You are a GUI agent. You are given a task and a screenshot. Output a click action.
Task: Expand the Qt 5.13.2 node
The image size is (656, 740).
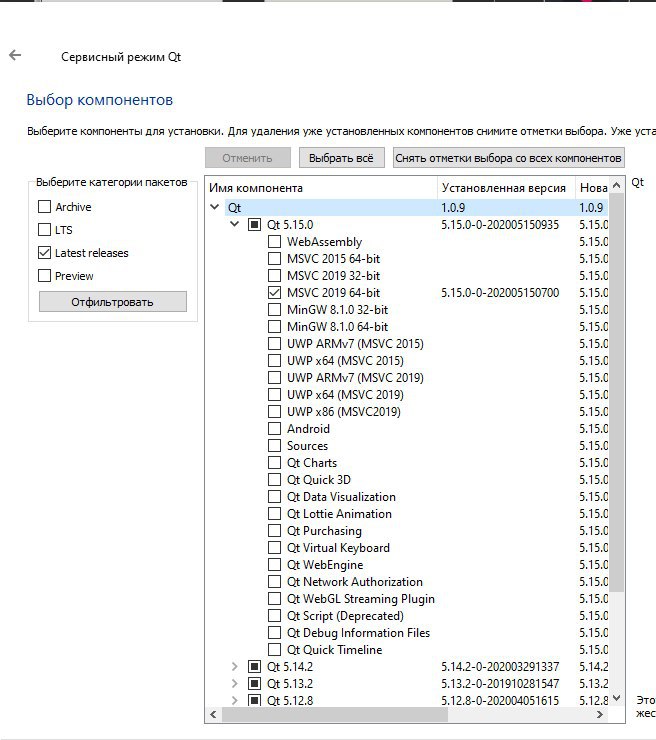[235, 683]
